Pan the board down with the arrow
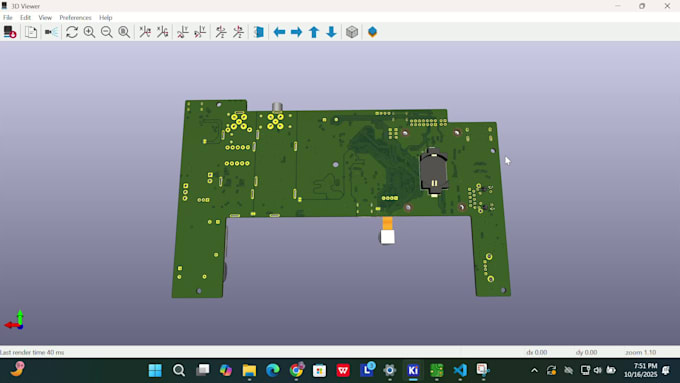The width and height of the screenshot is (680, 383). click(331, 32)
